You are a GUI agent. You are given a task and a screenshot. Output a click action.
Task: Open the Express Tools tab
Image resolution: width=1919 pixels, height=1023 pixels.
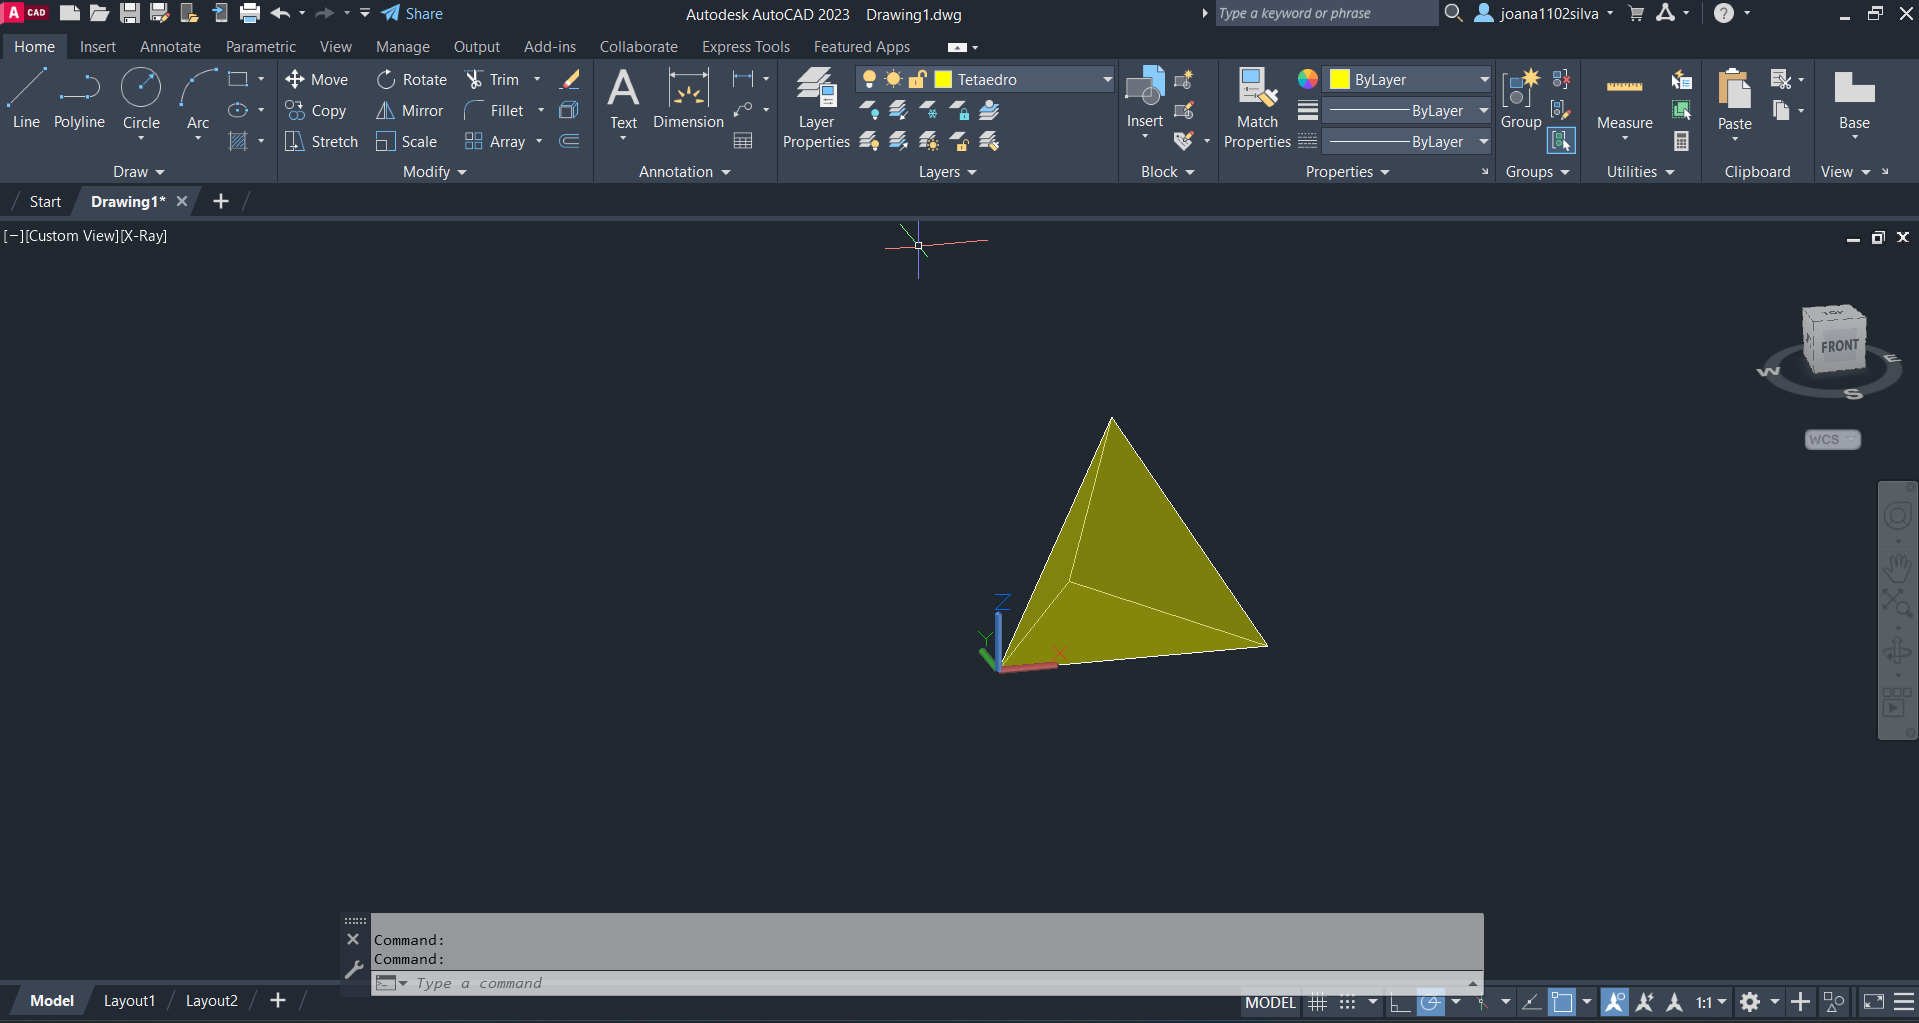tap(745, 46)
